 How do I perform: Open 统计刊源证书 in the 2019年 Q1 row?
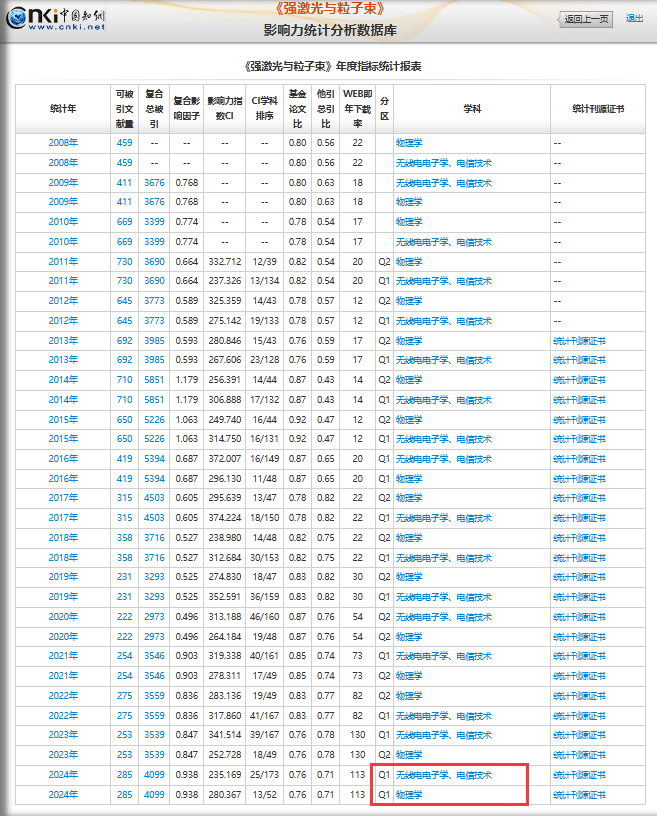[x=580, y=597]
